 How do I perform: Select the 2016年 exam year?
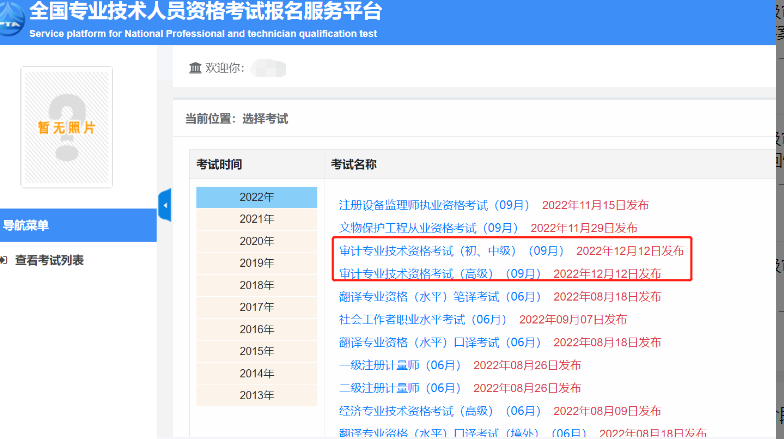point(256,329)
